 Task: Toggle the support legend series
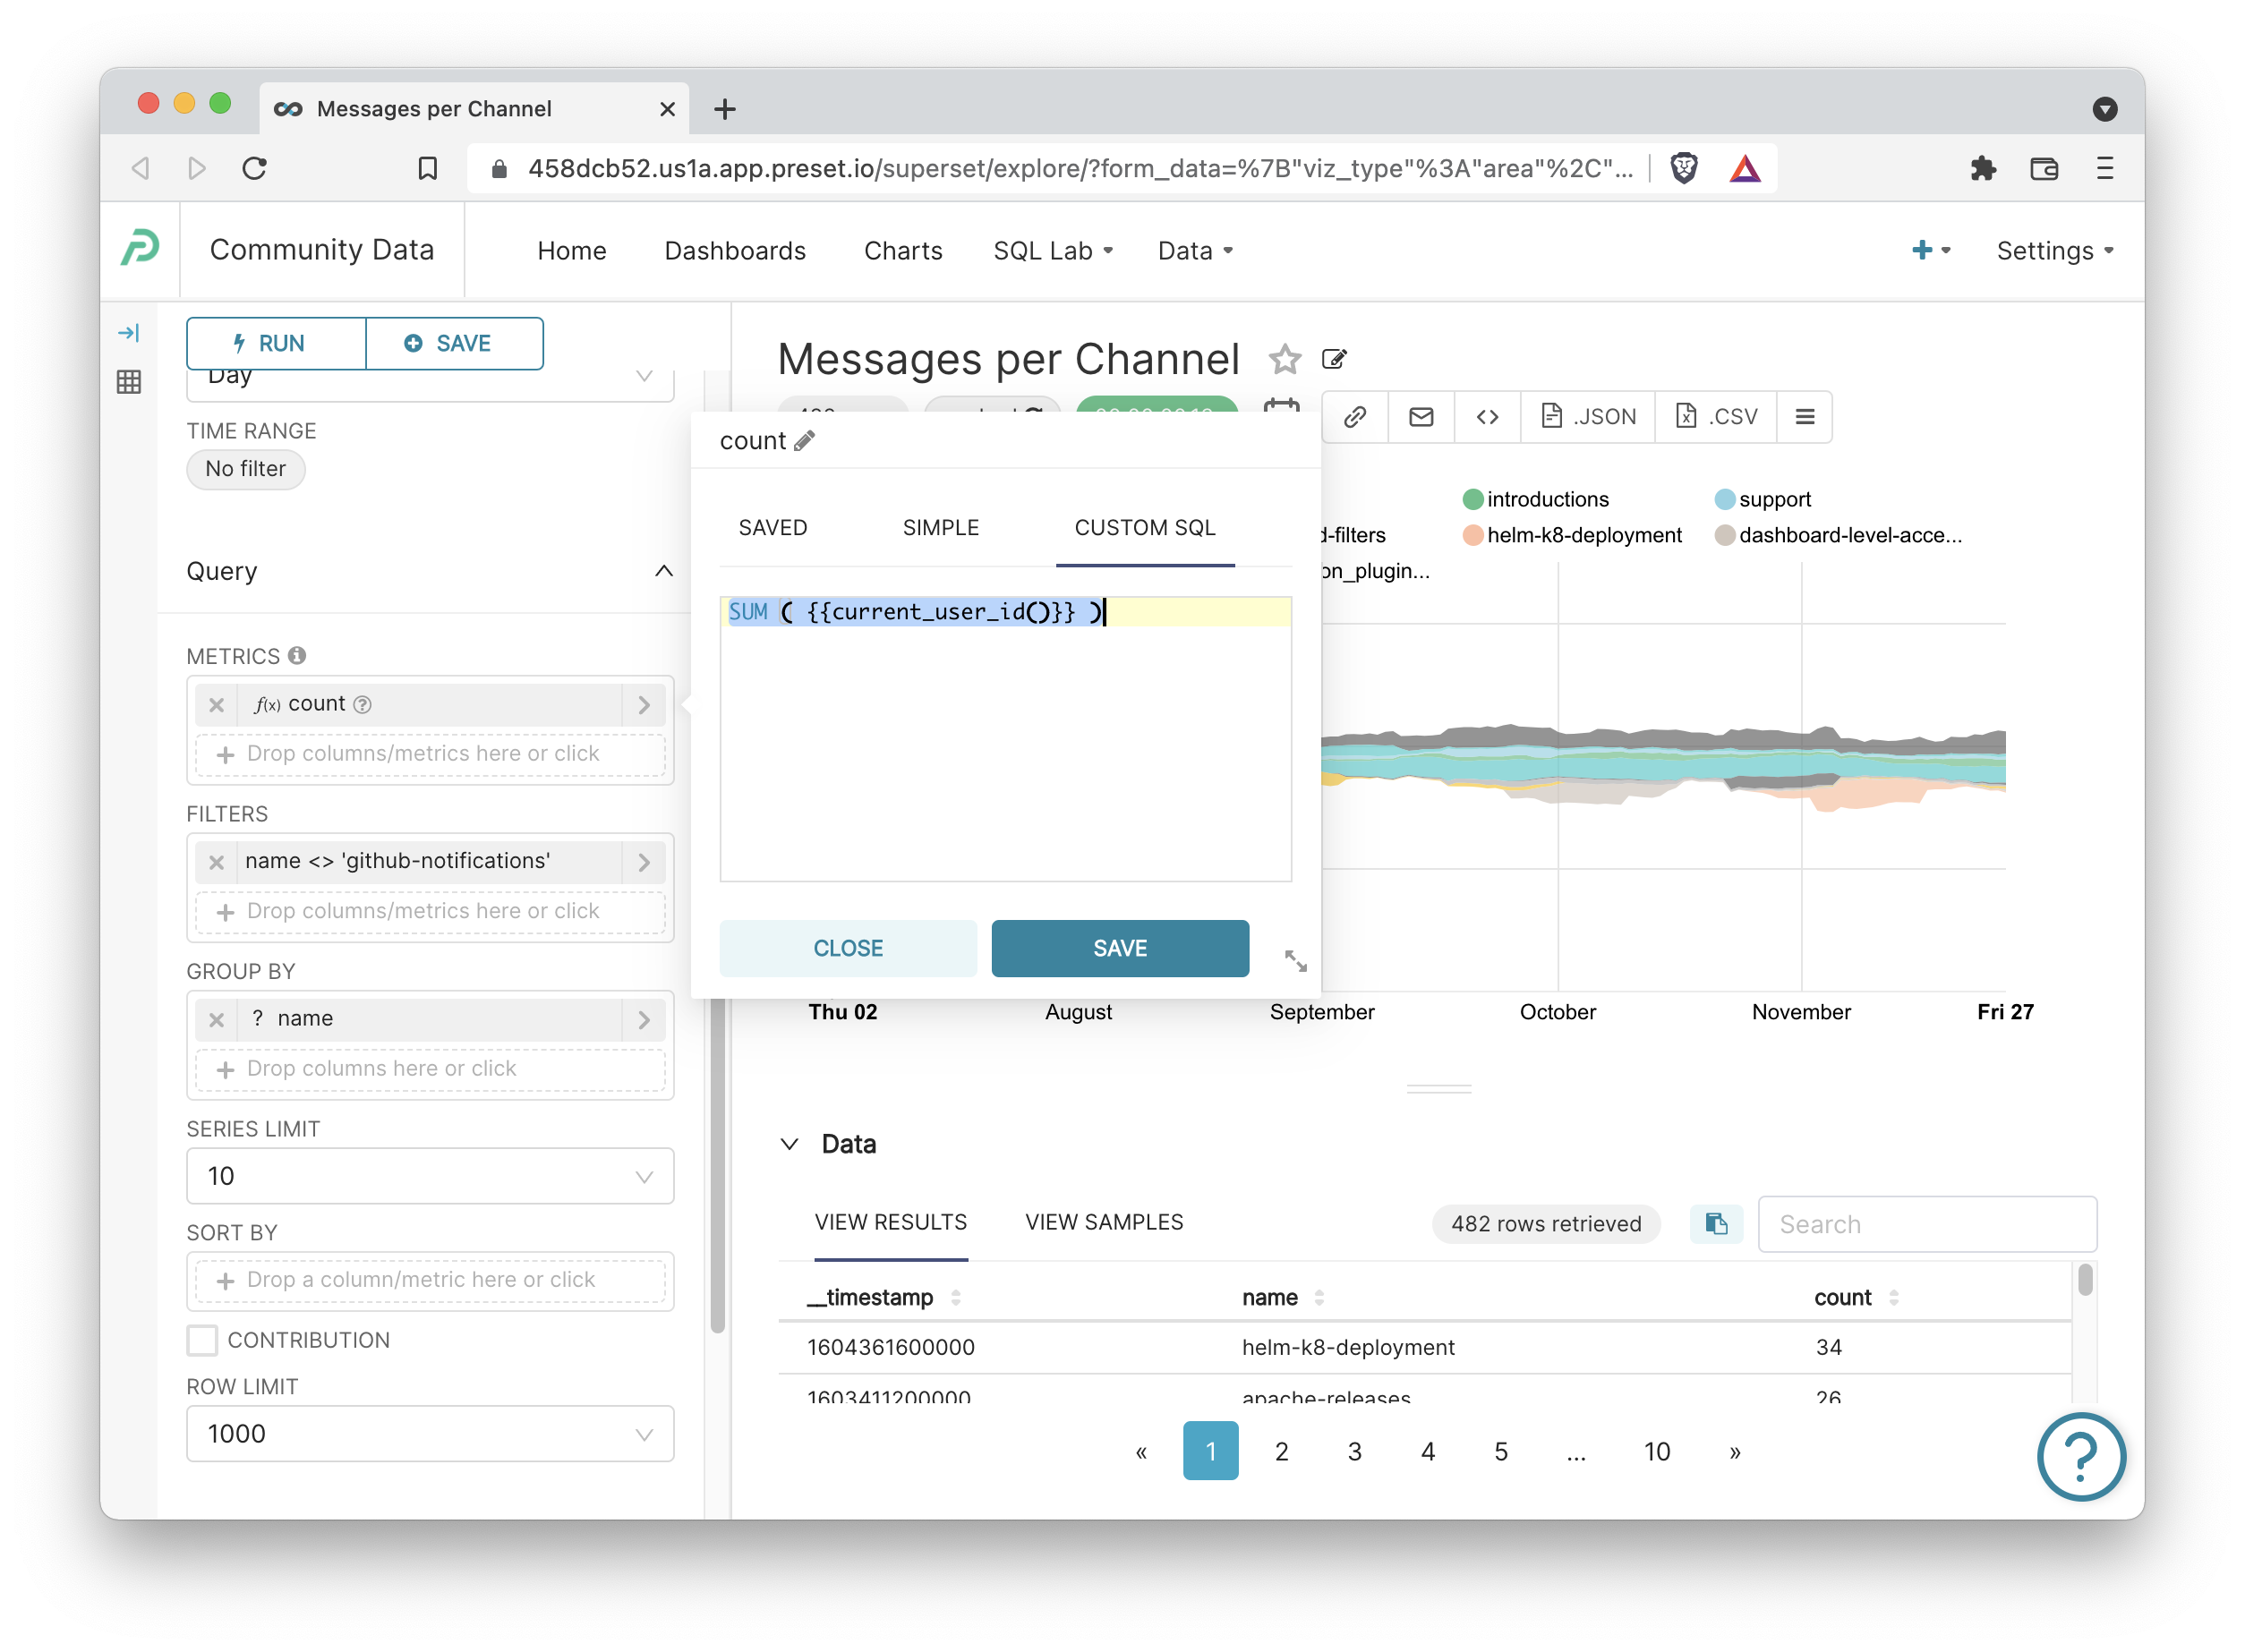[1773, 499]
